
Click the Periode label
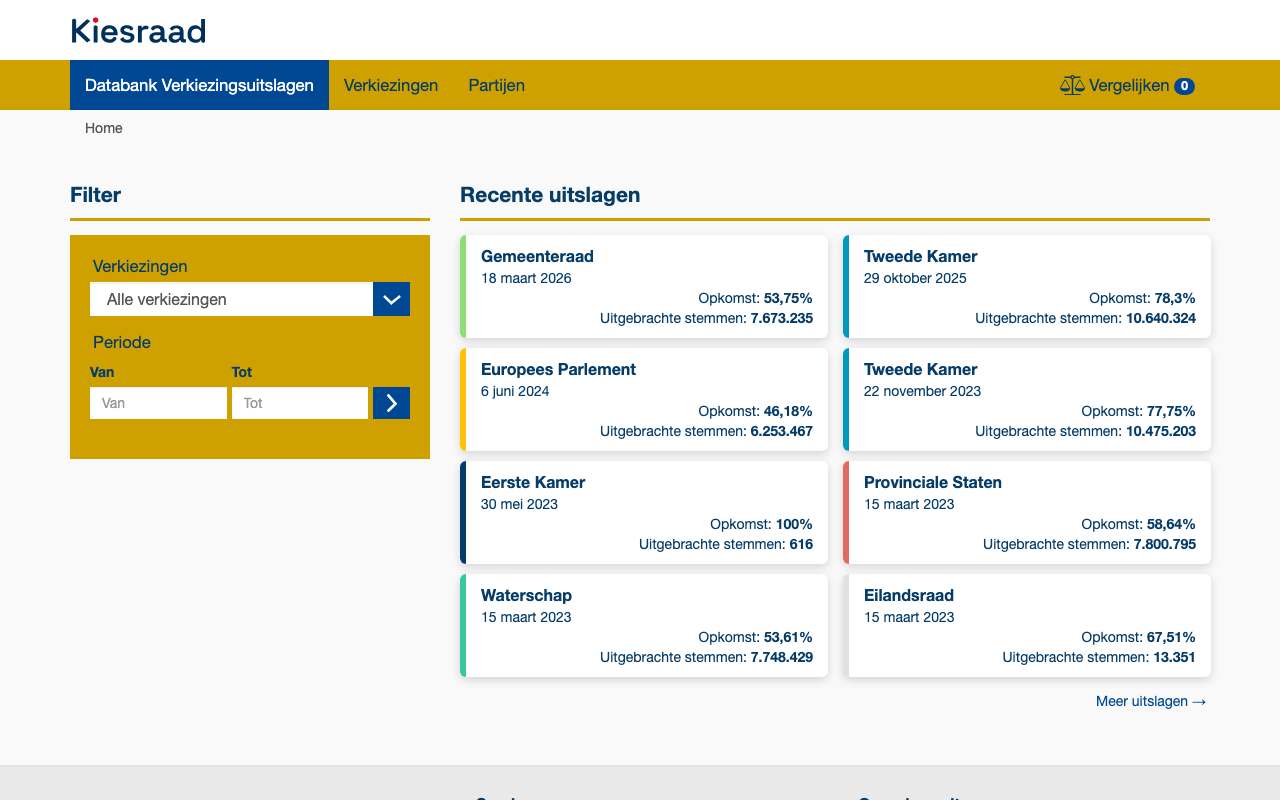click(x=122, y=342)
